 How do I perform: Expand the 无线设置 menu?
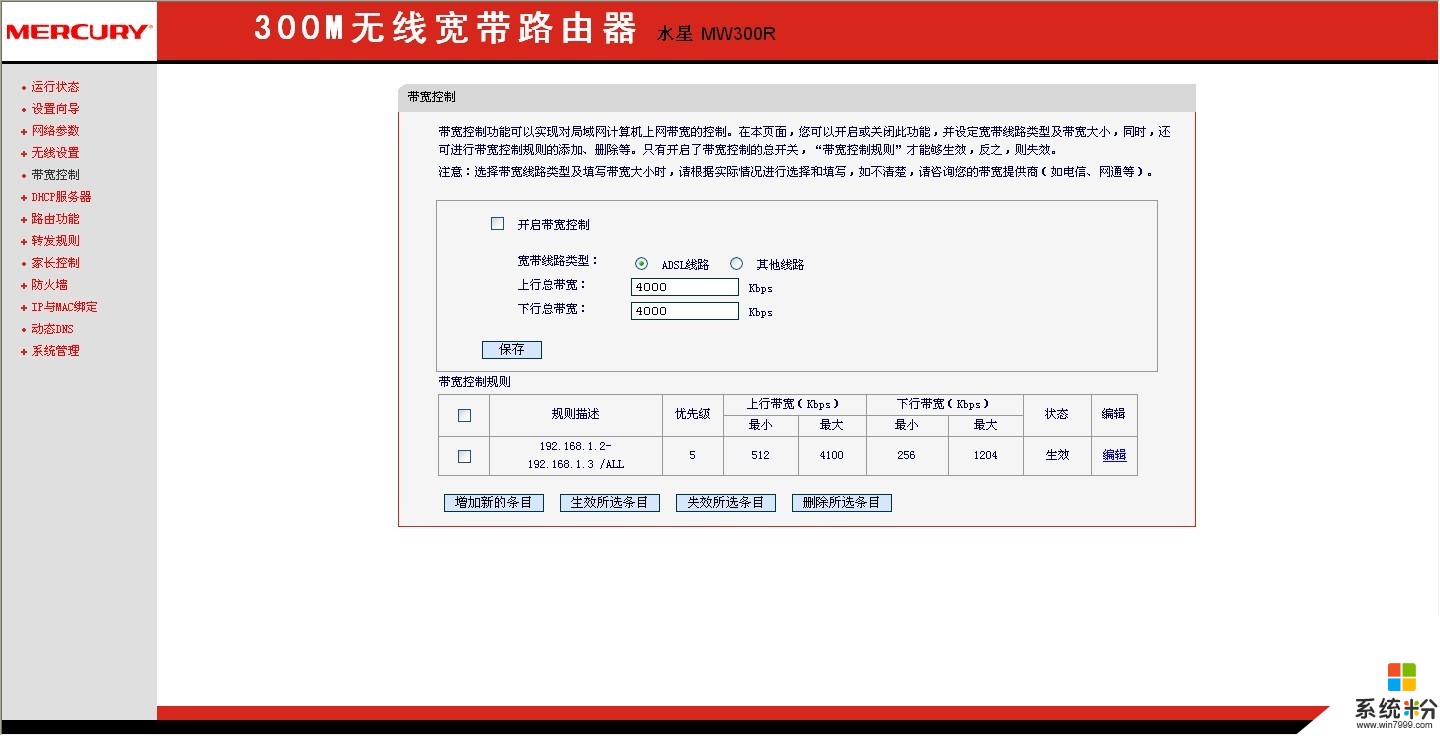[x=55, y=153]
